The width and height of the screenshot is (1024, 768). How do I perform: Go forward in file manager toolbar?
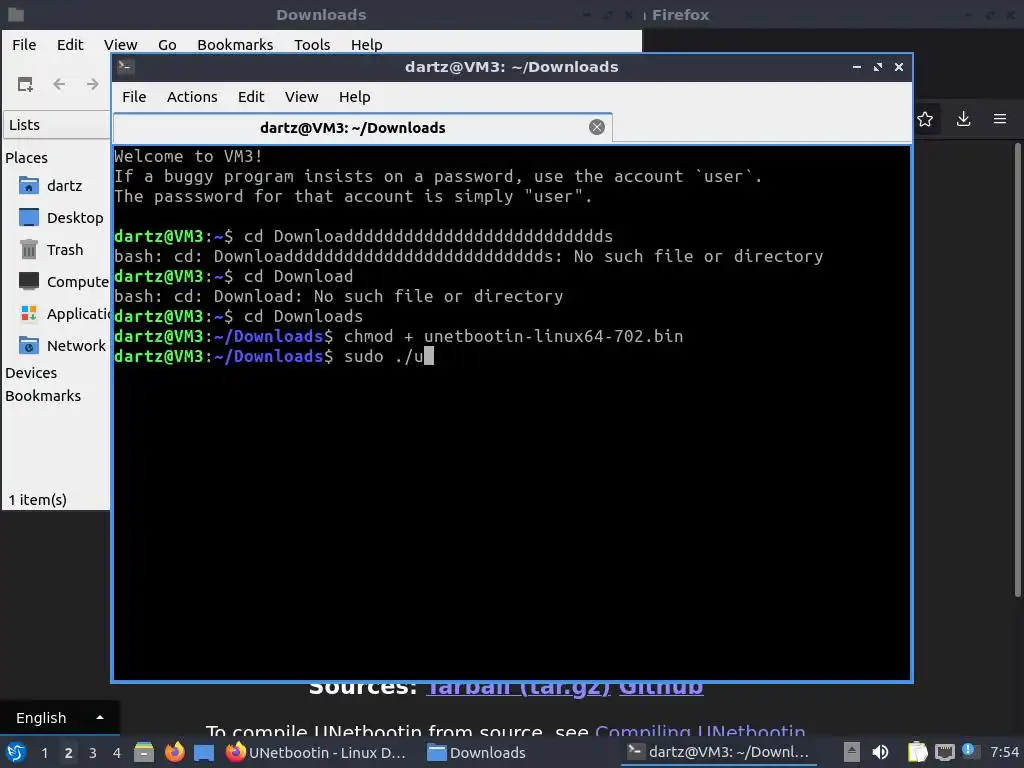93,84
